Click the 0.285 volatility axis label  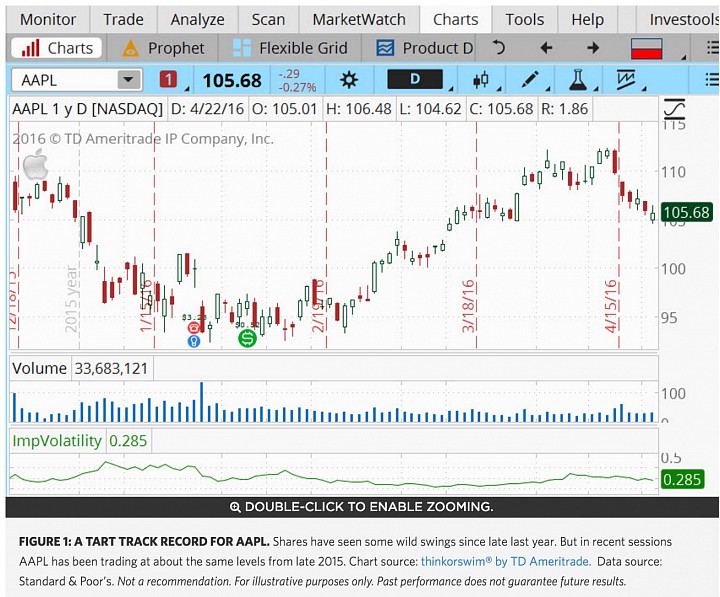coord(682,479)
